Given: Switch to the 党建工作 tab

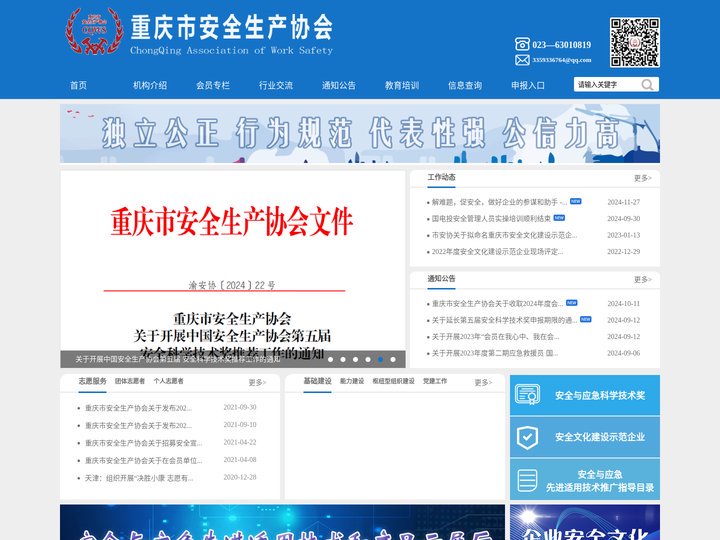Looking at the screenshot, I should click(435, 381).
